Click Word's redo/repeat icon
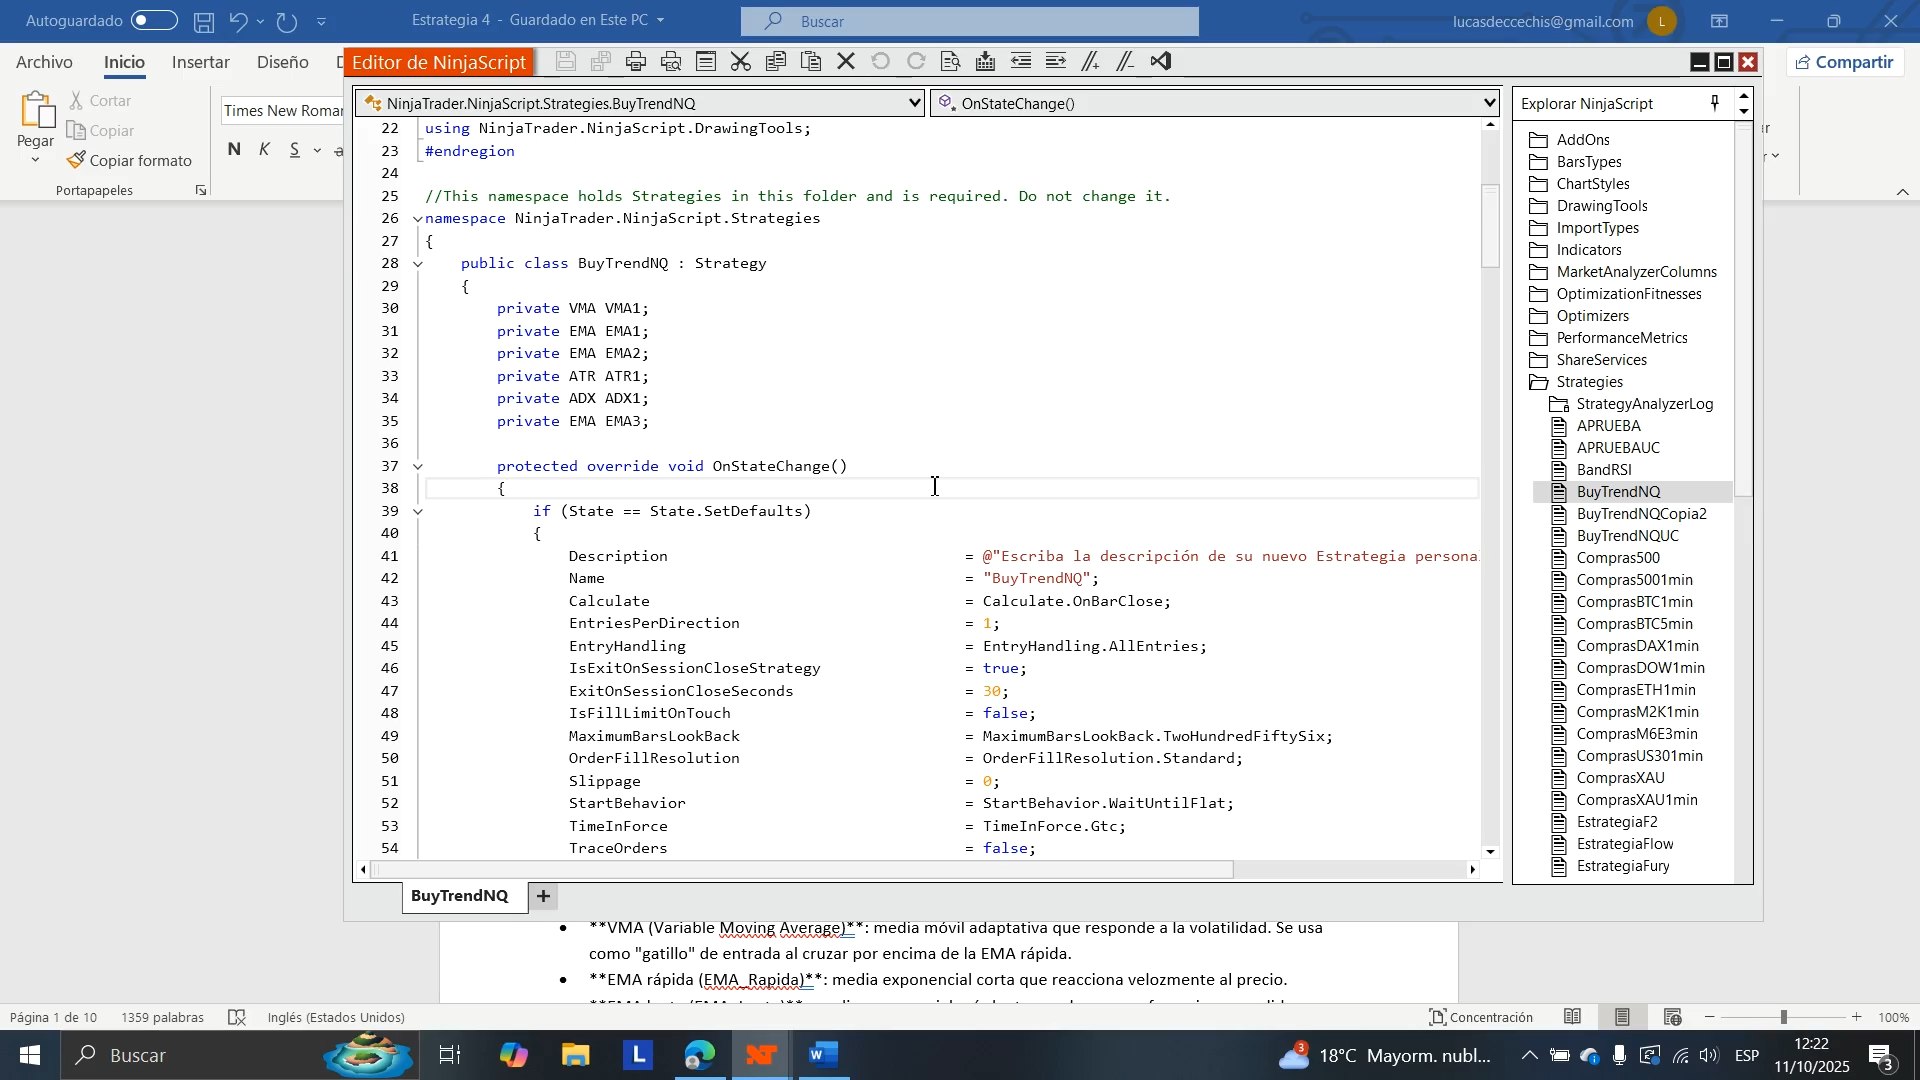The width and height of the screenshot is (1920, 1080). [x=287, y=21]
